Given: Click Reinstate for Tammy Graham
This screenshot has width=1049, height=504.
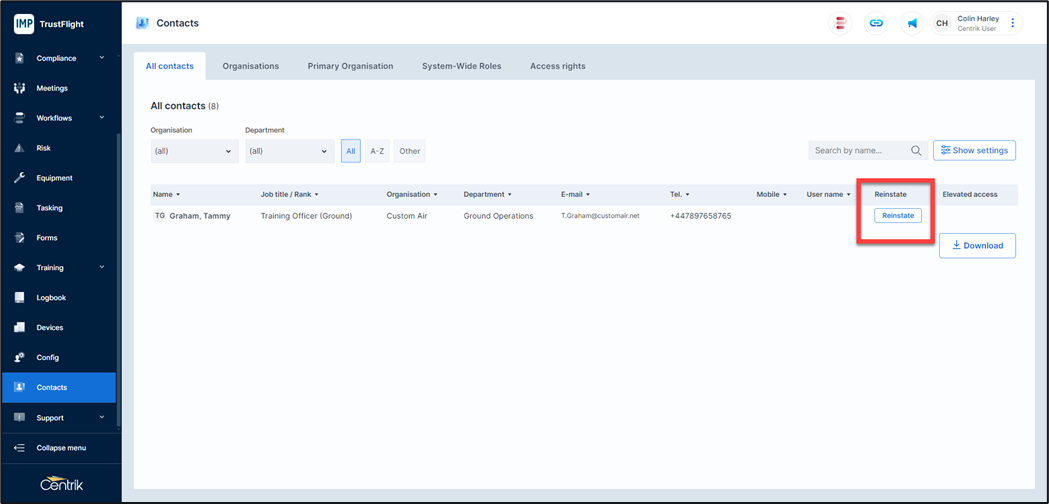Looking at the screenshot, I should pyautogui.click(x=897, y=216).
